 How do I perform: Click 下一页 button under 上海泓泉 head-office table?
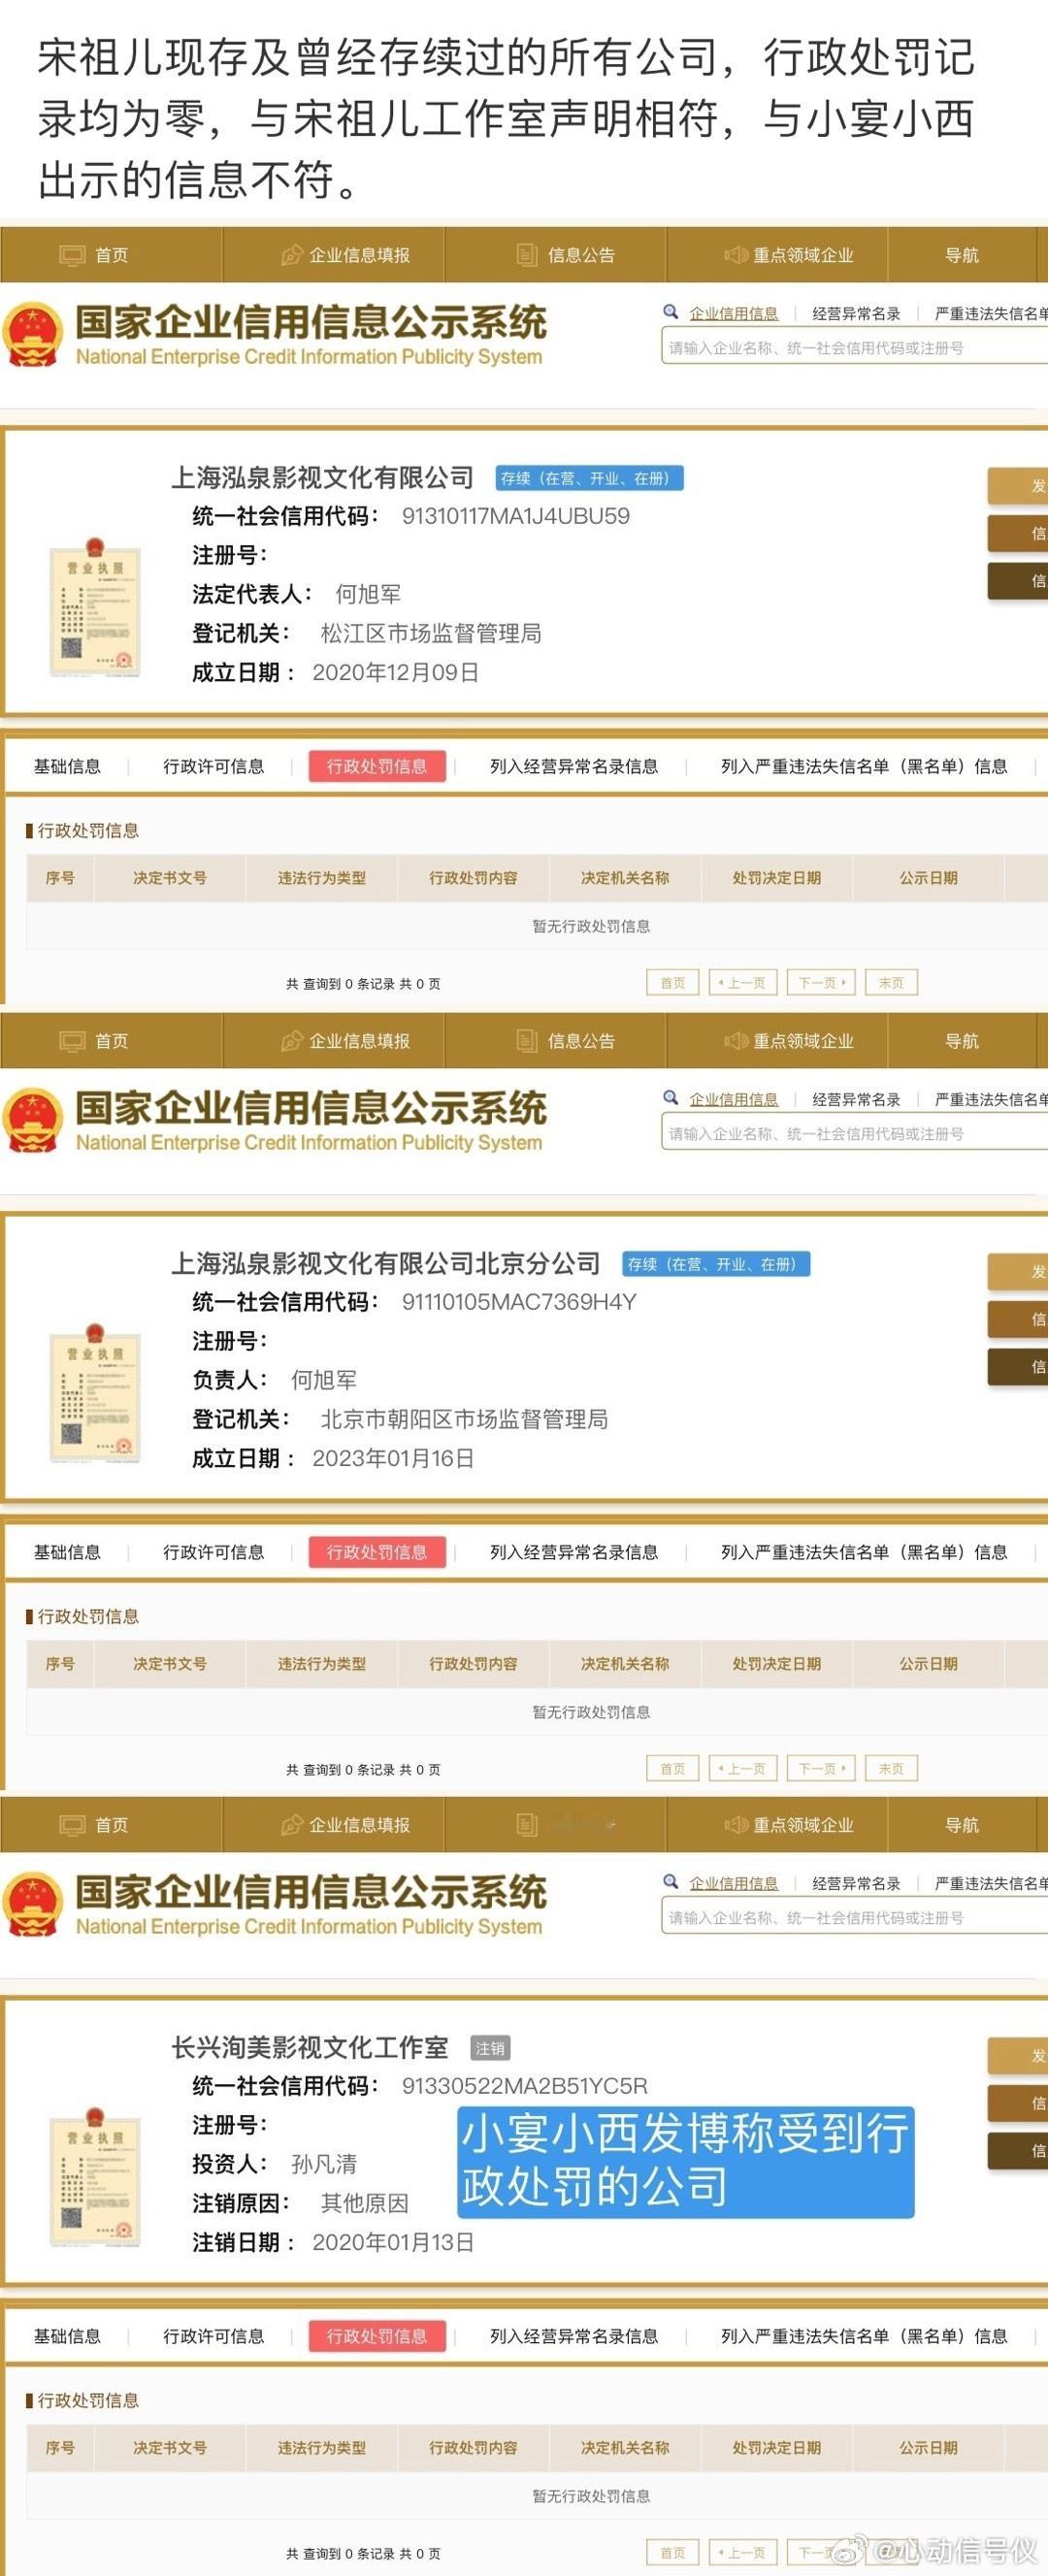click(x=822, y=983)
